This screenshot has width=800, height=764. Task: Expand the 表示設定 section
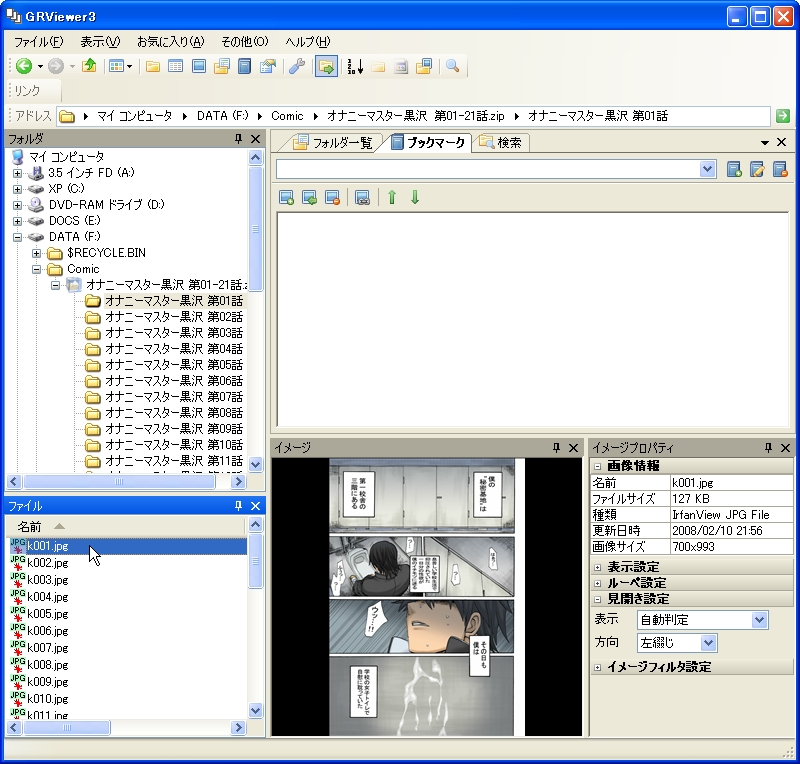[597, 567]
